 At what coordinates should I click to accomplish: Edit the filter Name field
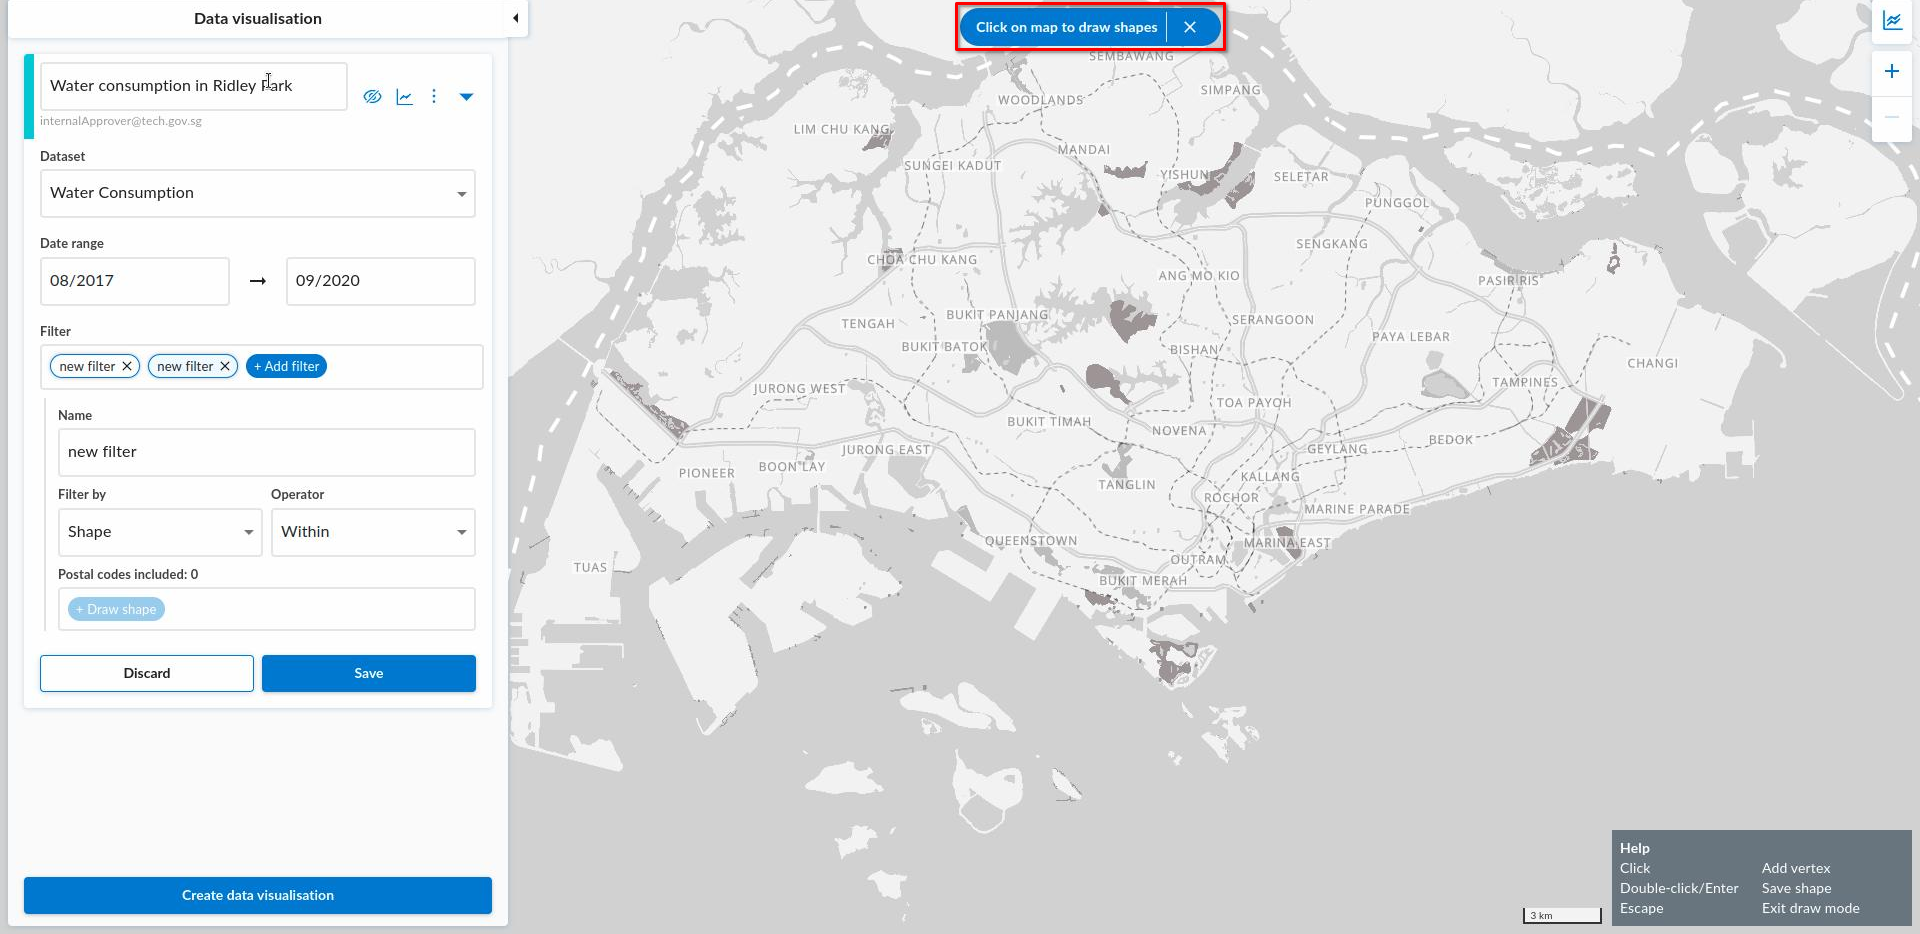click(x=267, y=452)
